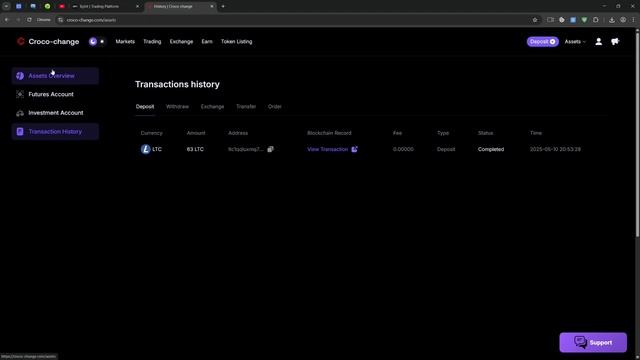
Task: Bookmark this page with star icon
Action: pyautogui.click(x=535, y=20)
